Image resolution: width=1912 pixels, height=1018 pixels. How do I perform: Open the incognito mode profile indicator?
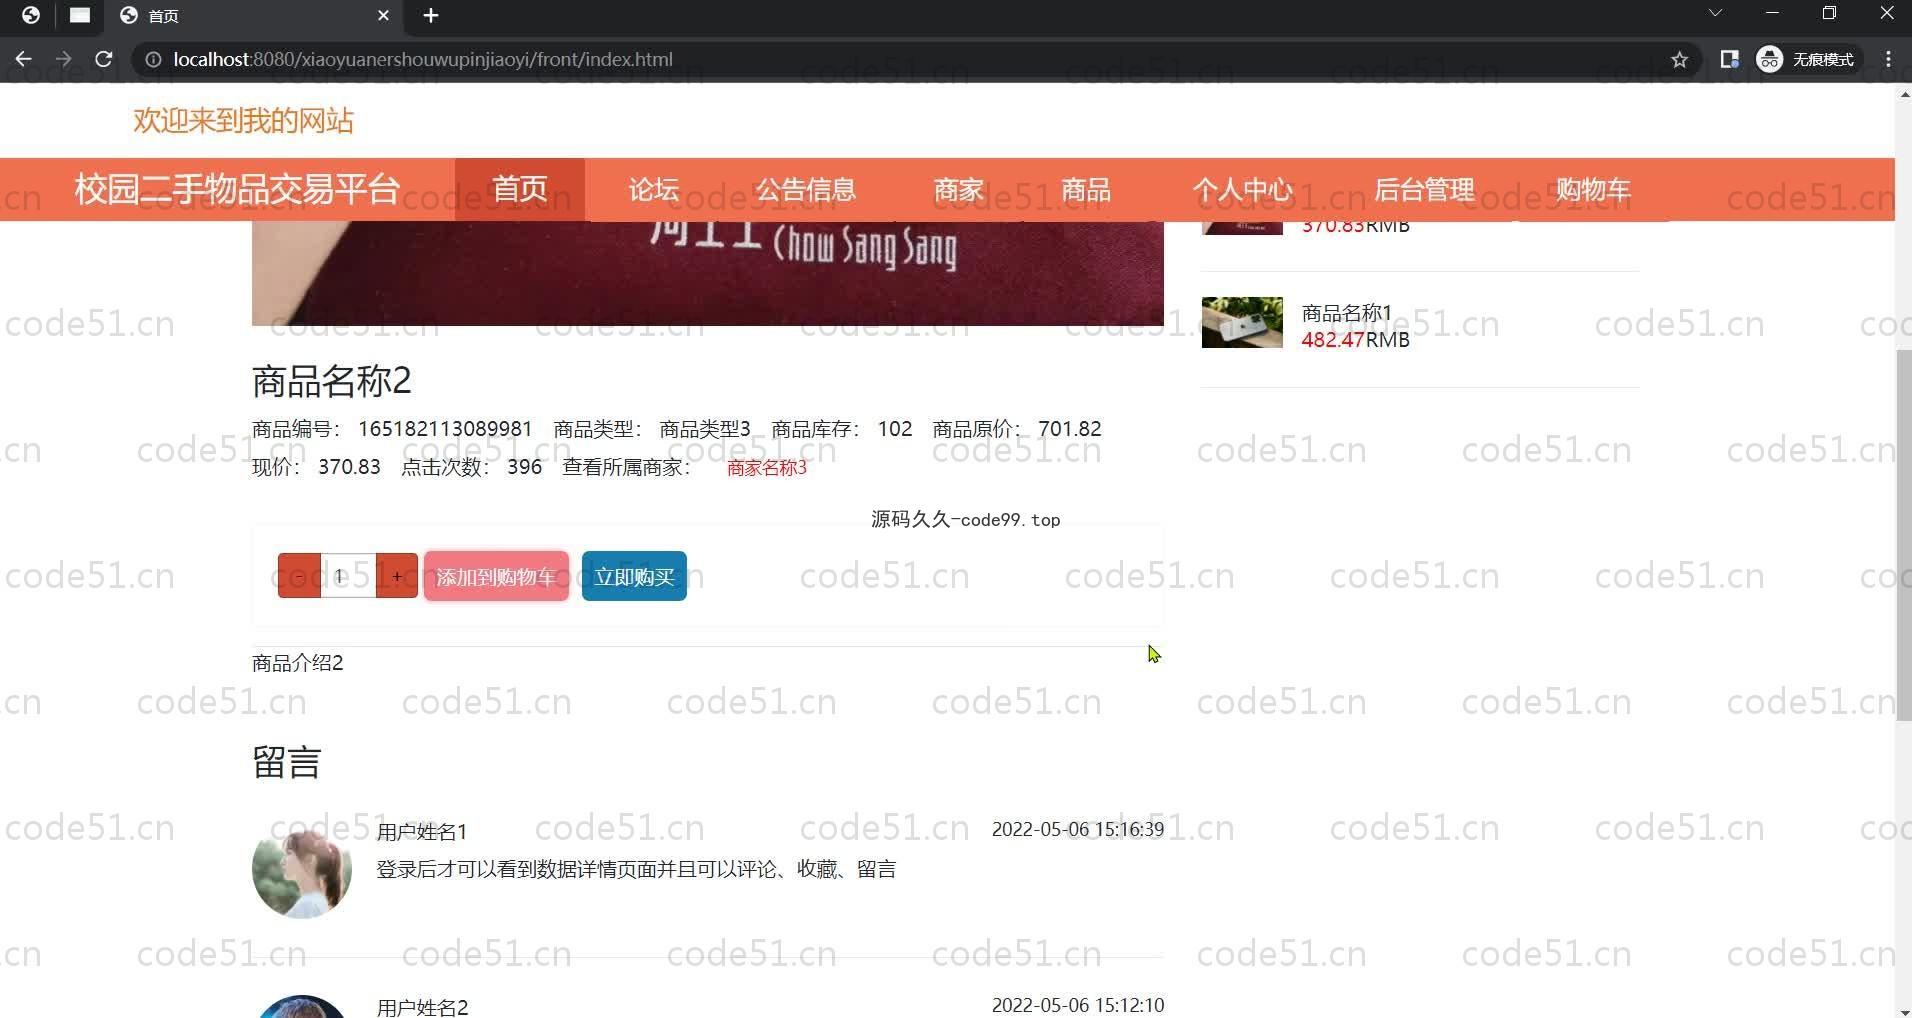pos(1806,59)
